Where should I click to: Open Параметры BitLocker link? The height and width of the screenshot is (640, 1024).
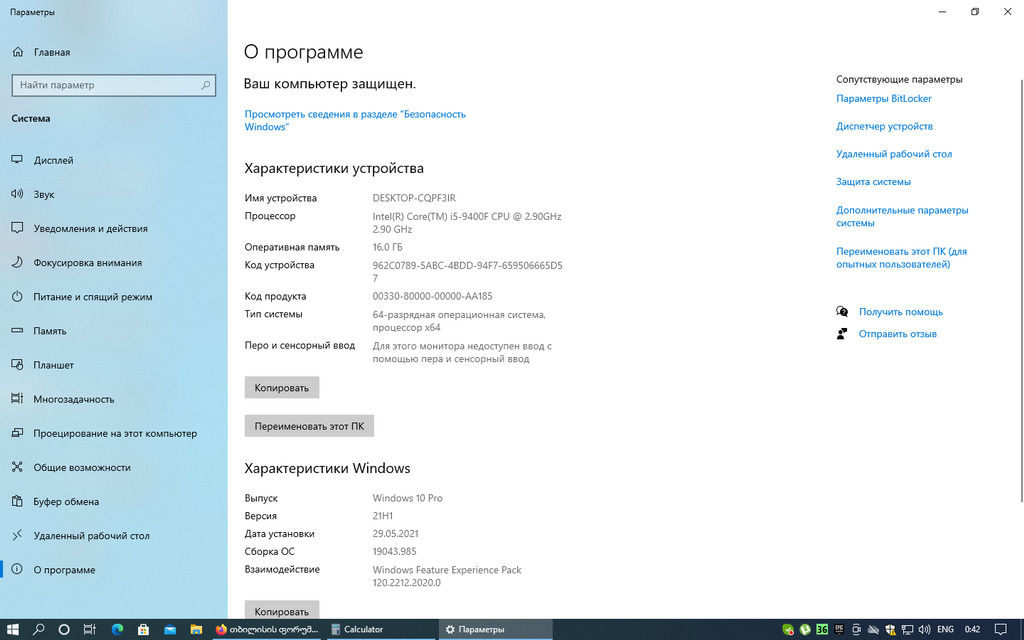coord(884,99)
